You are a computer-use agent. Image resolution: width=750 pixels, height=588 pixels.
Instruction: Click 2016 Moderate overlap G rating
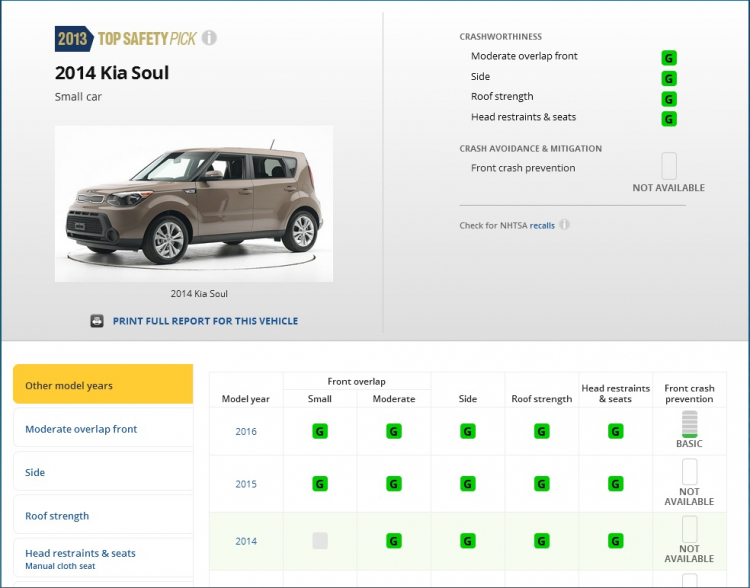(x=394, y=431)
